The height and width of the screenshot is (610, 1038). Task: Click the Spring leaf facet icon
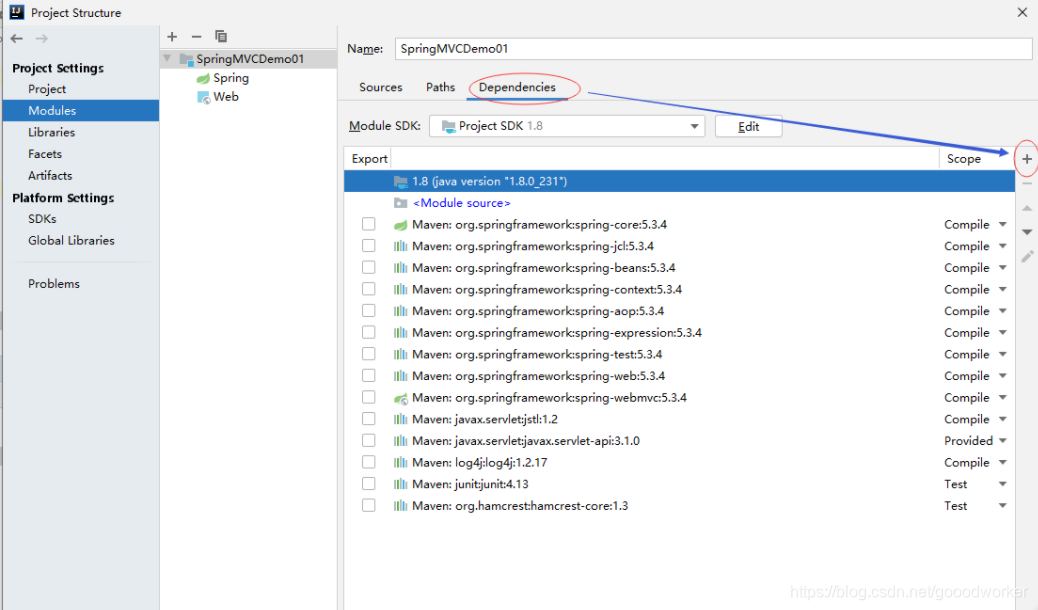coord(203,79)
